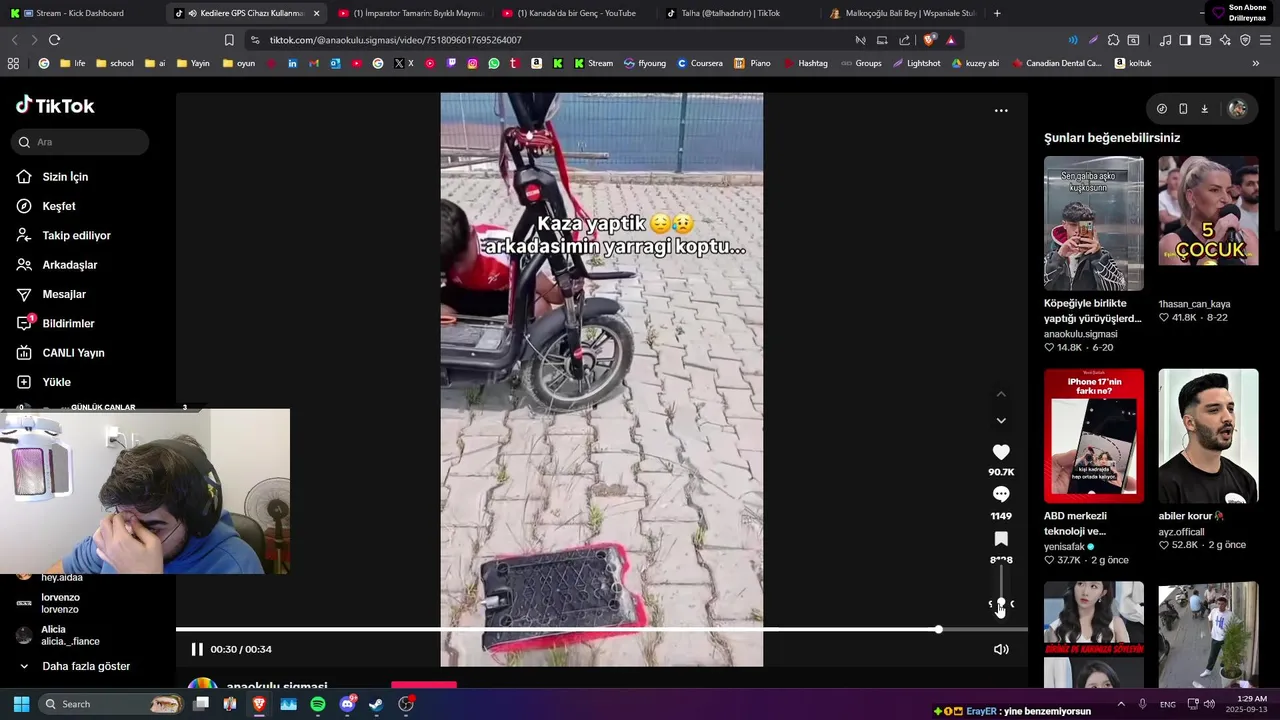Open Lightshot bookmark

916,63
